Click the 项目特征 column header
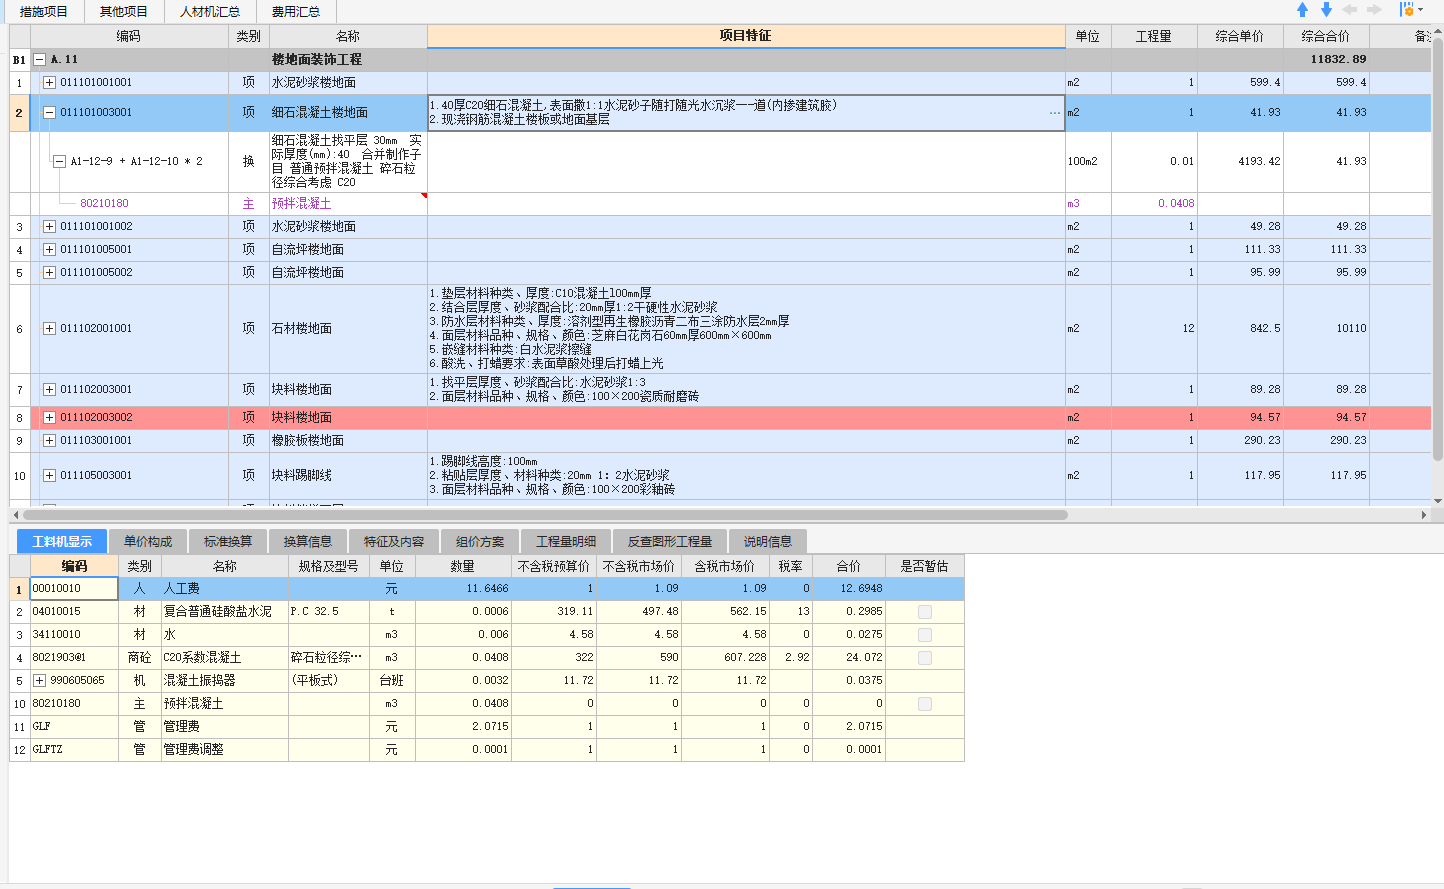The height and width of the screenshot is (889, 1444). pyautogui.click(x=746, y=36)
